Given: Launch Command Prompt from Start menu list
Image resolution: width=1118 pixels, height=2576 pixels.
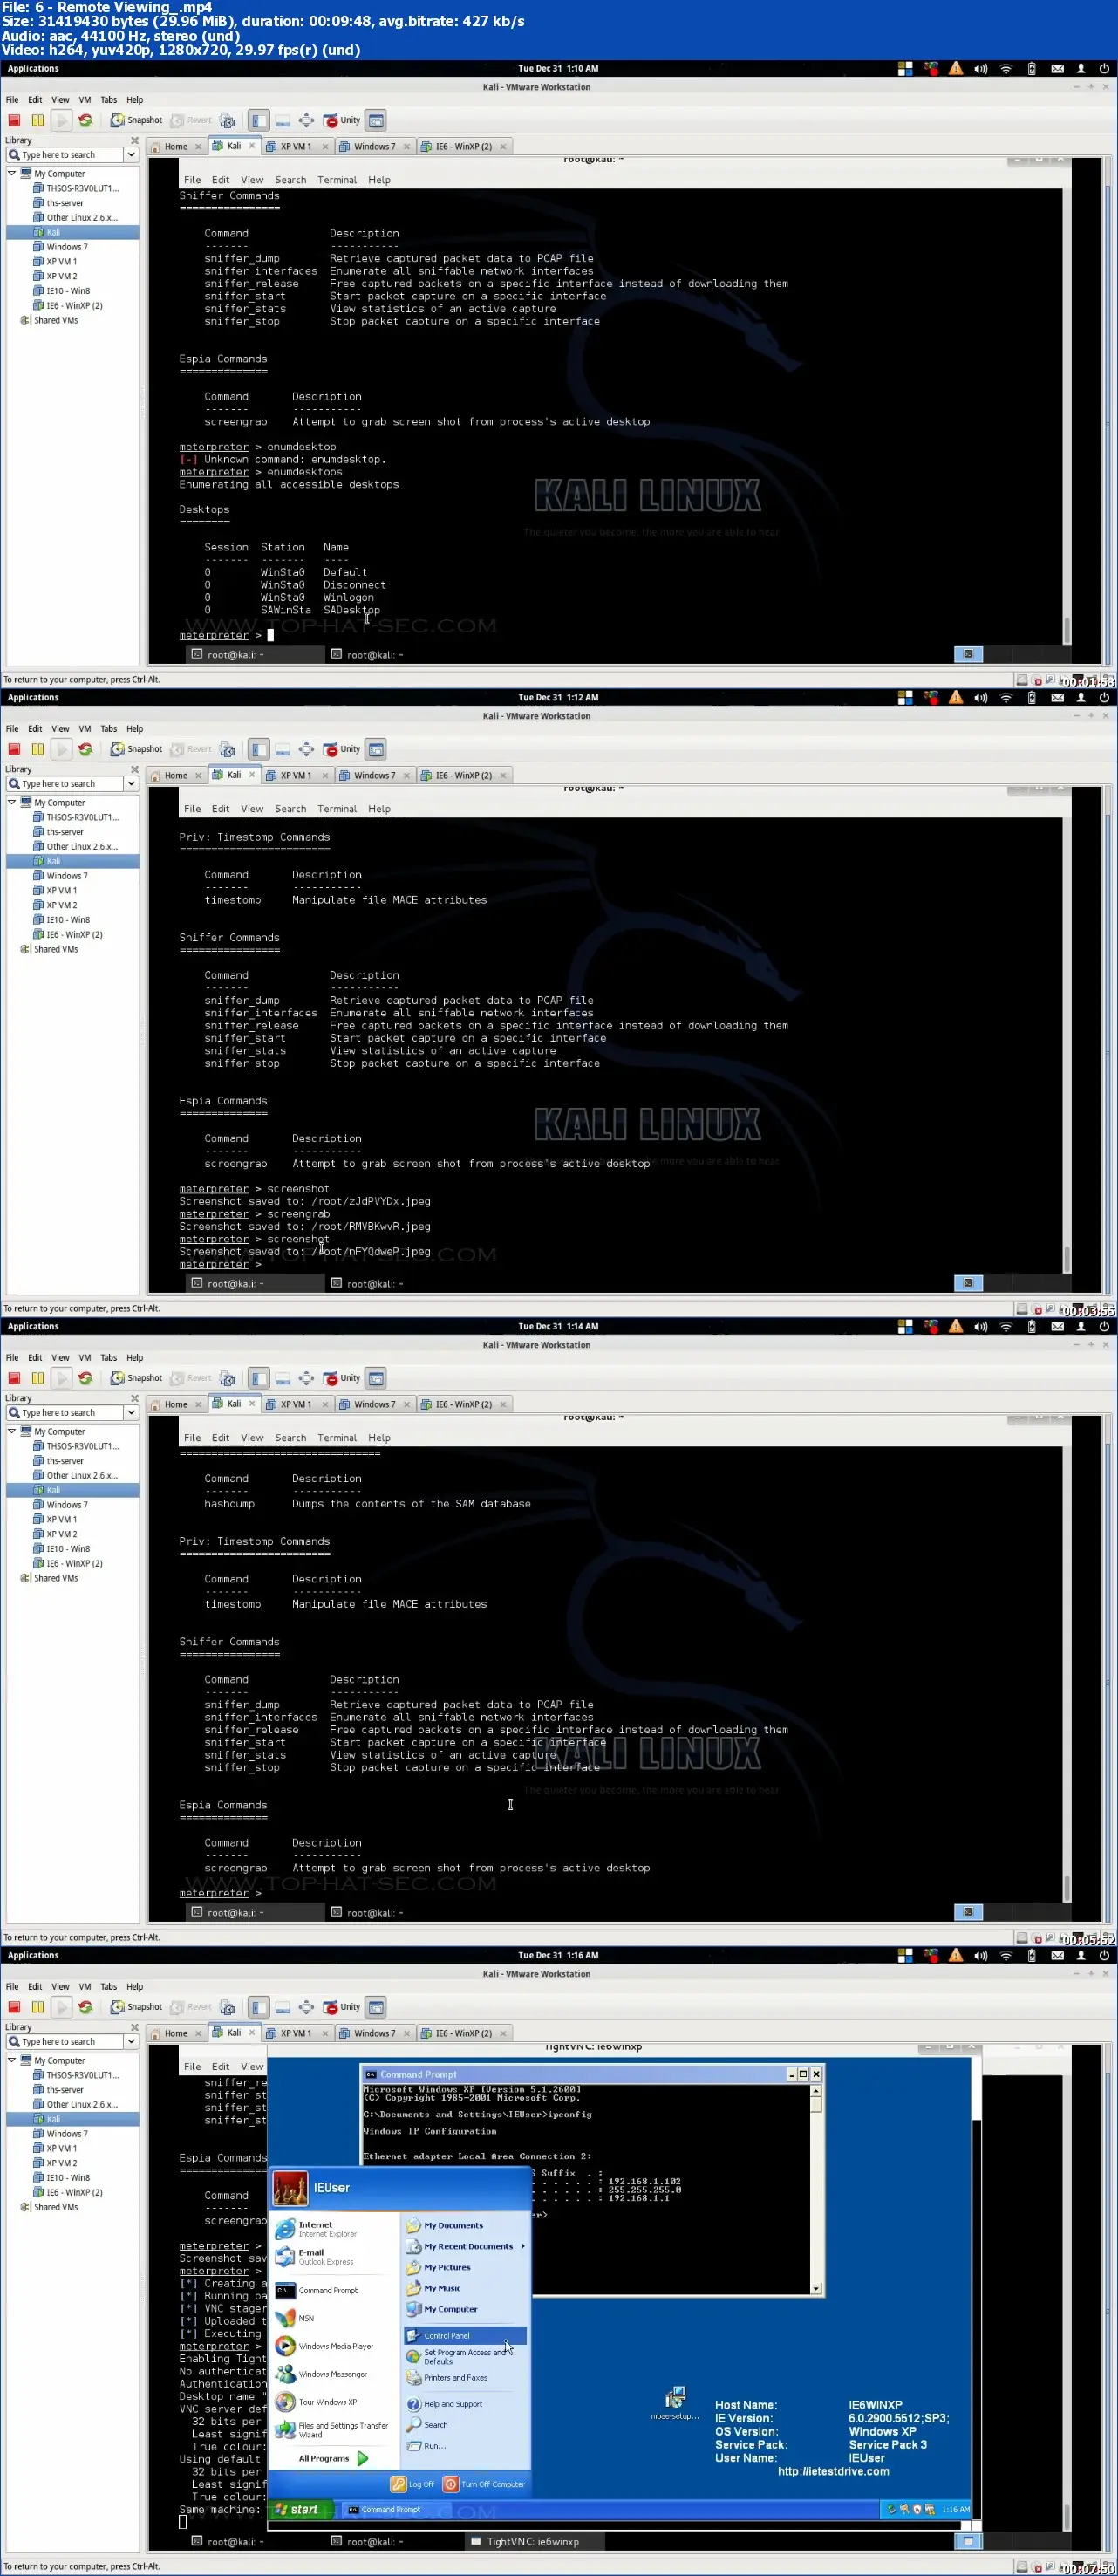Looking at the screenshot, I should point(316,2291).
